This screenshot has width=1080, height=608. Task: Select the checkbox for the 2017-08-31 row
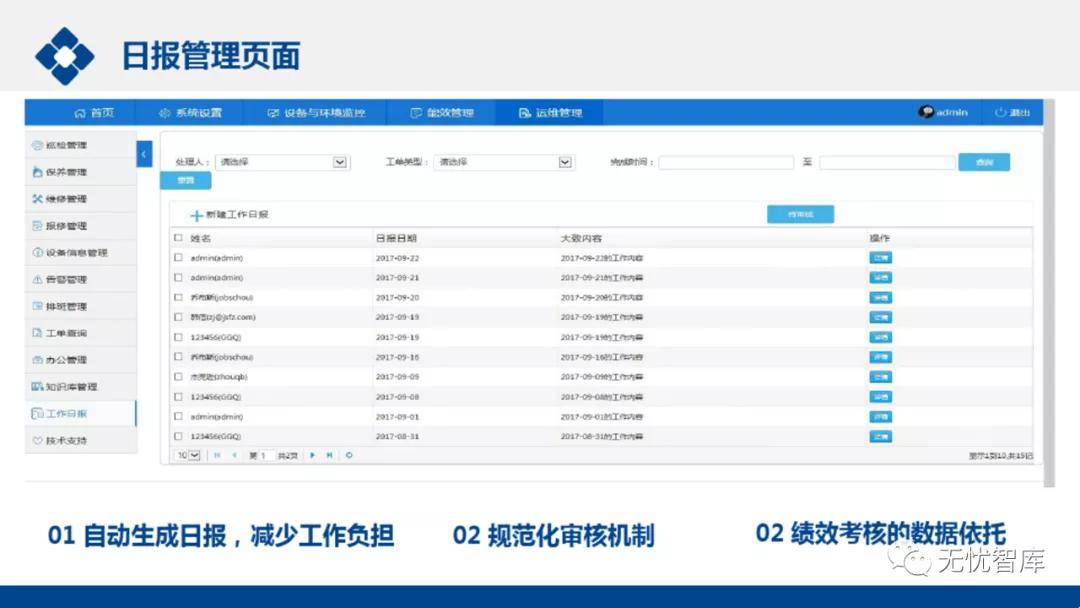(179, 437)
